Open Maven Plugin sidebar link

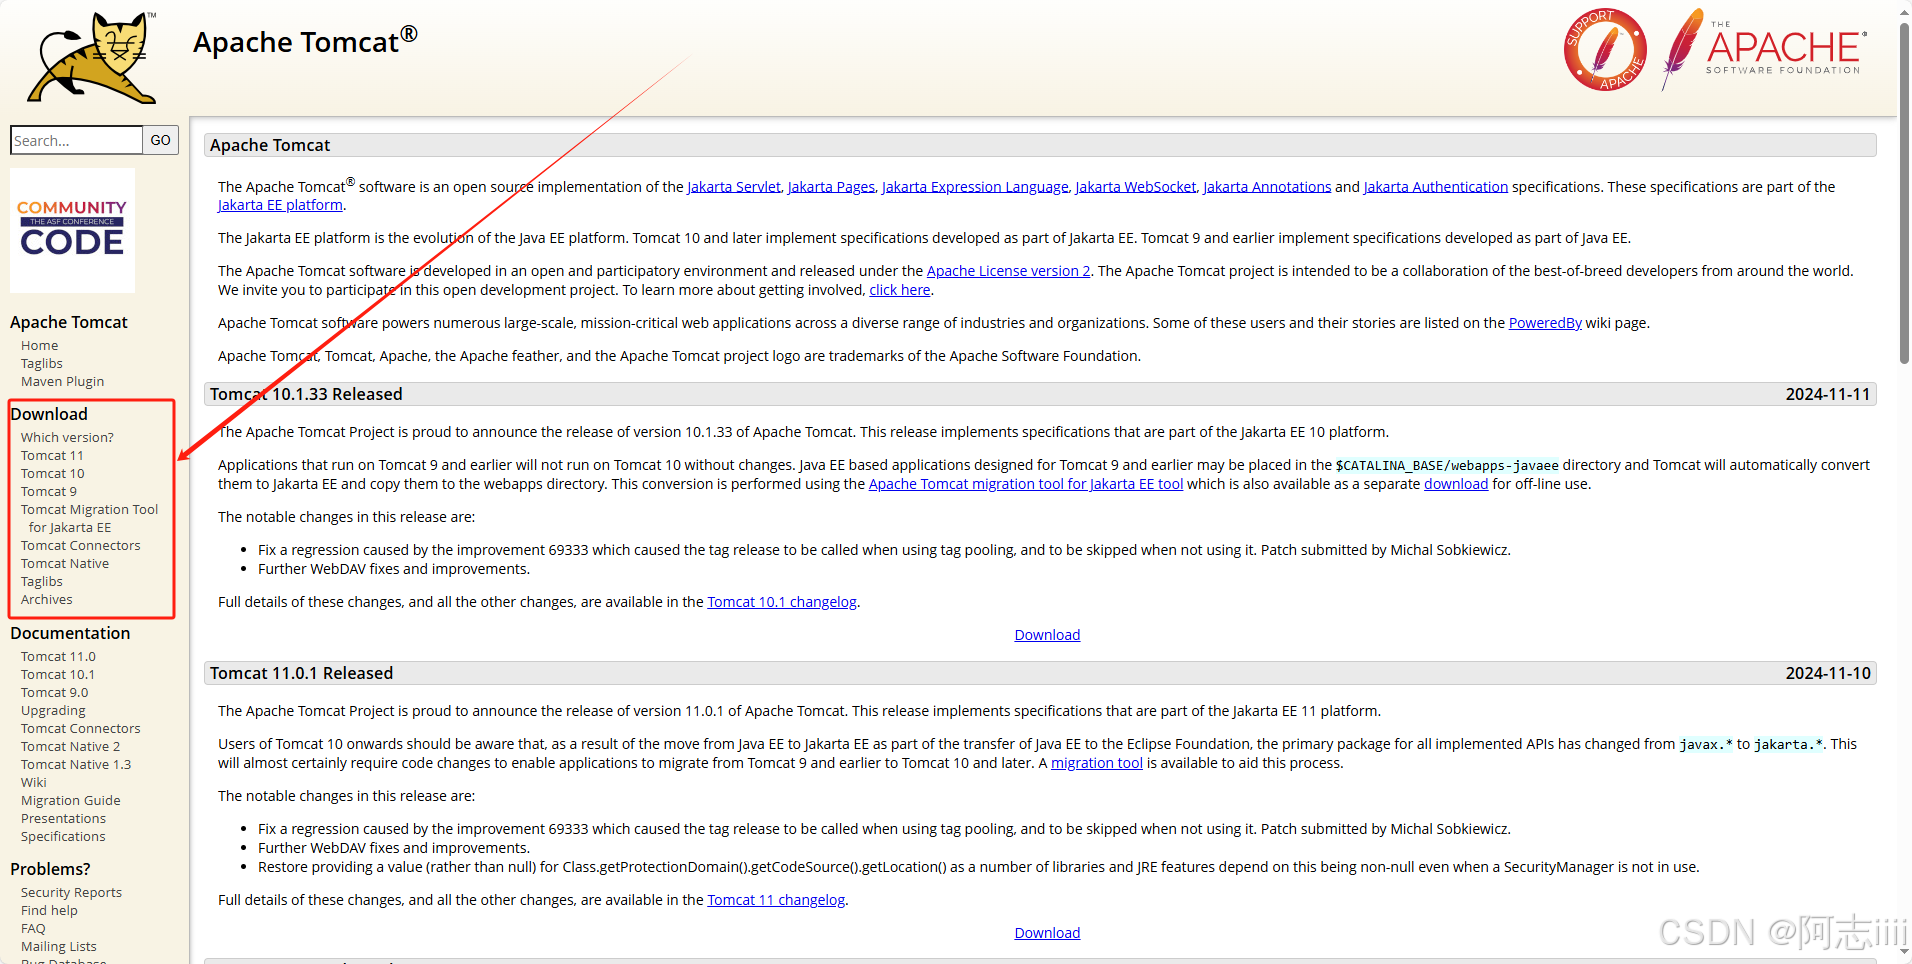62,381
